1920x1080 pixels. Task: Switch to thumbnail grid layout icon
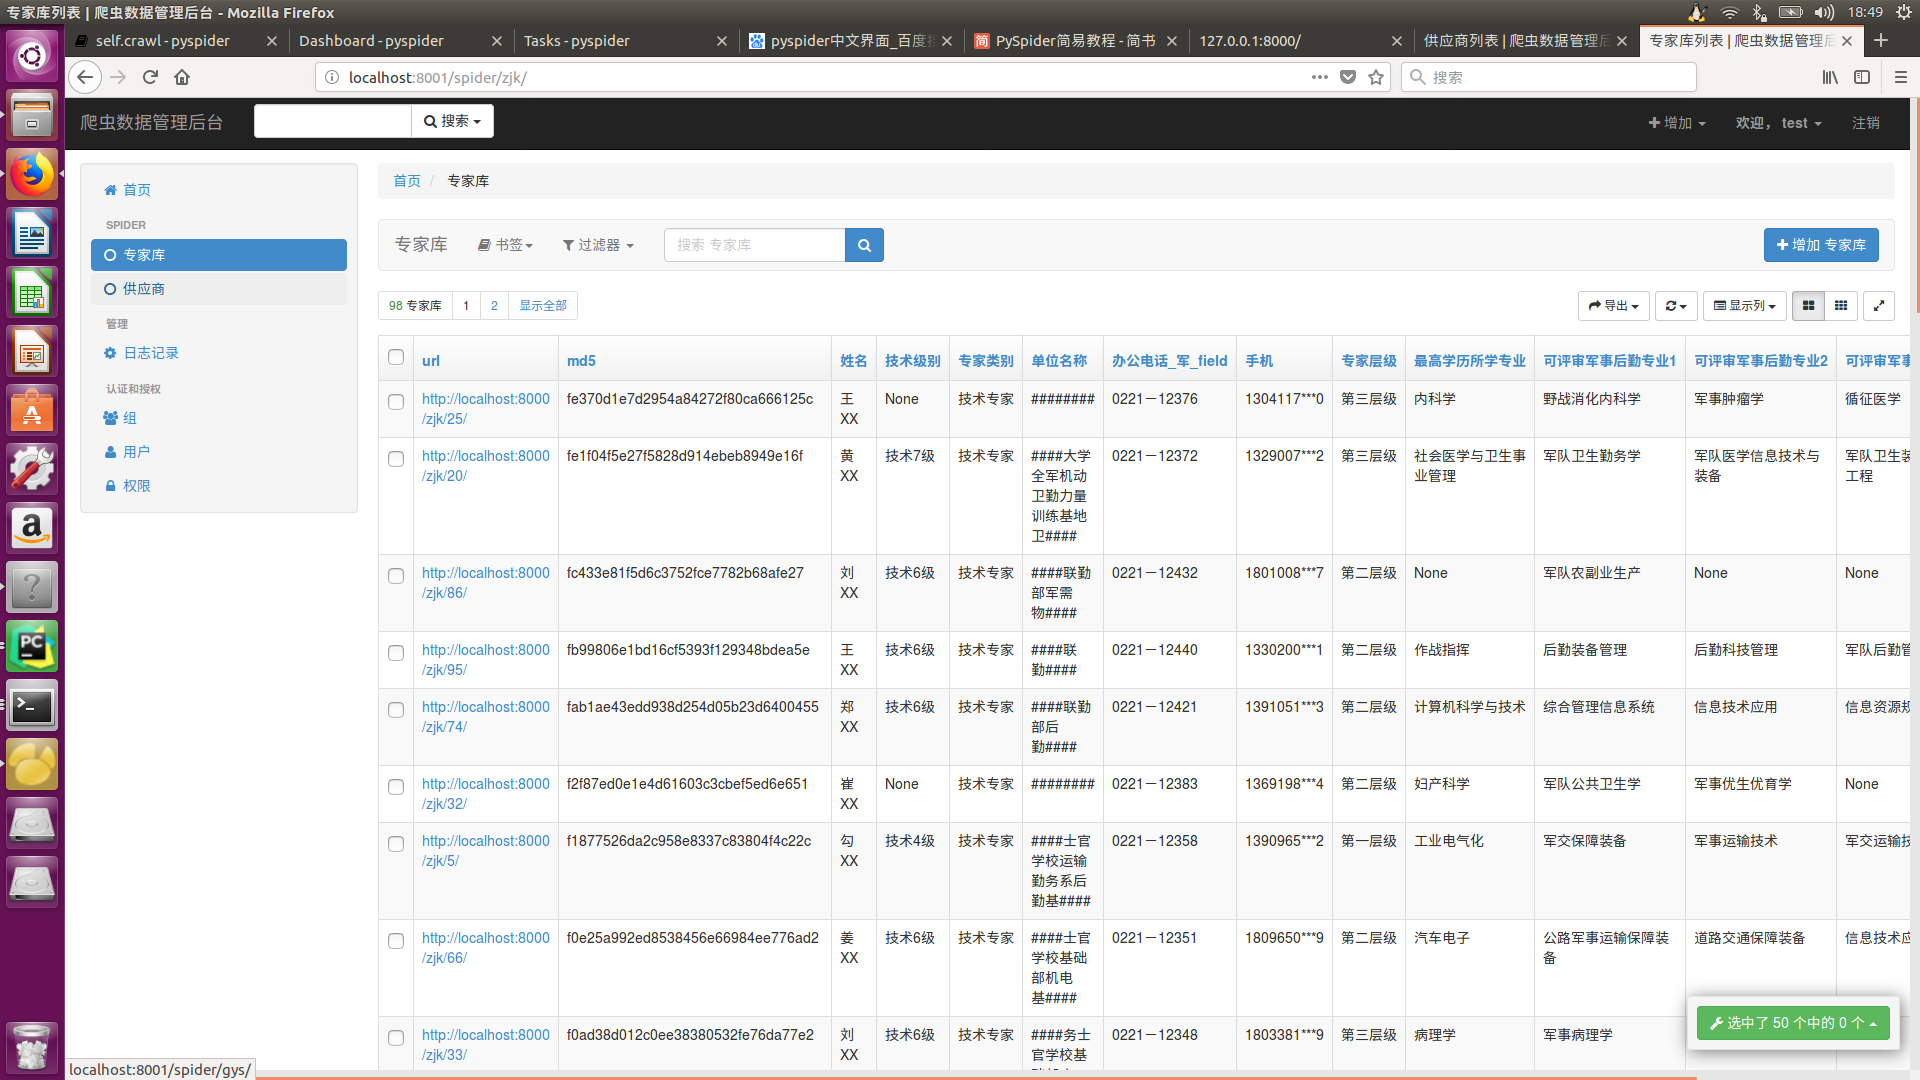(x=1808, y=306)
